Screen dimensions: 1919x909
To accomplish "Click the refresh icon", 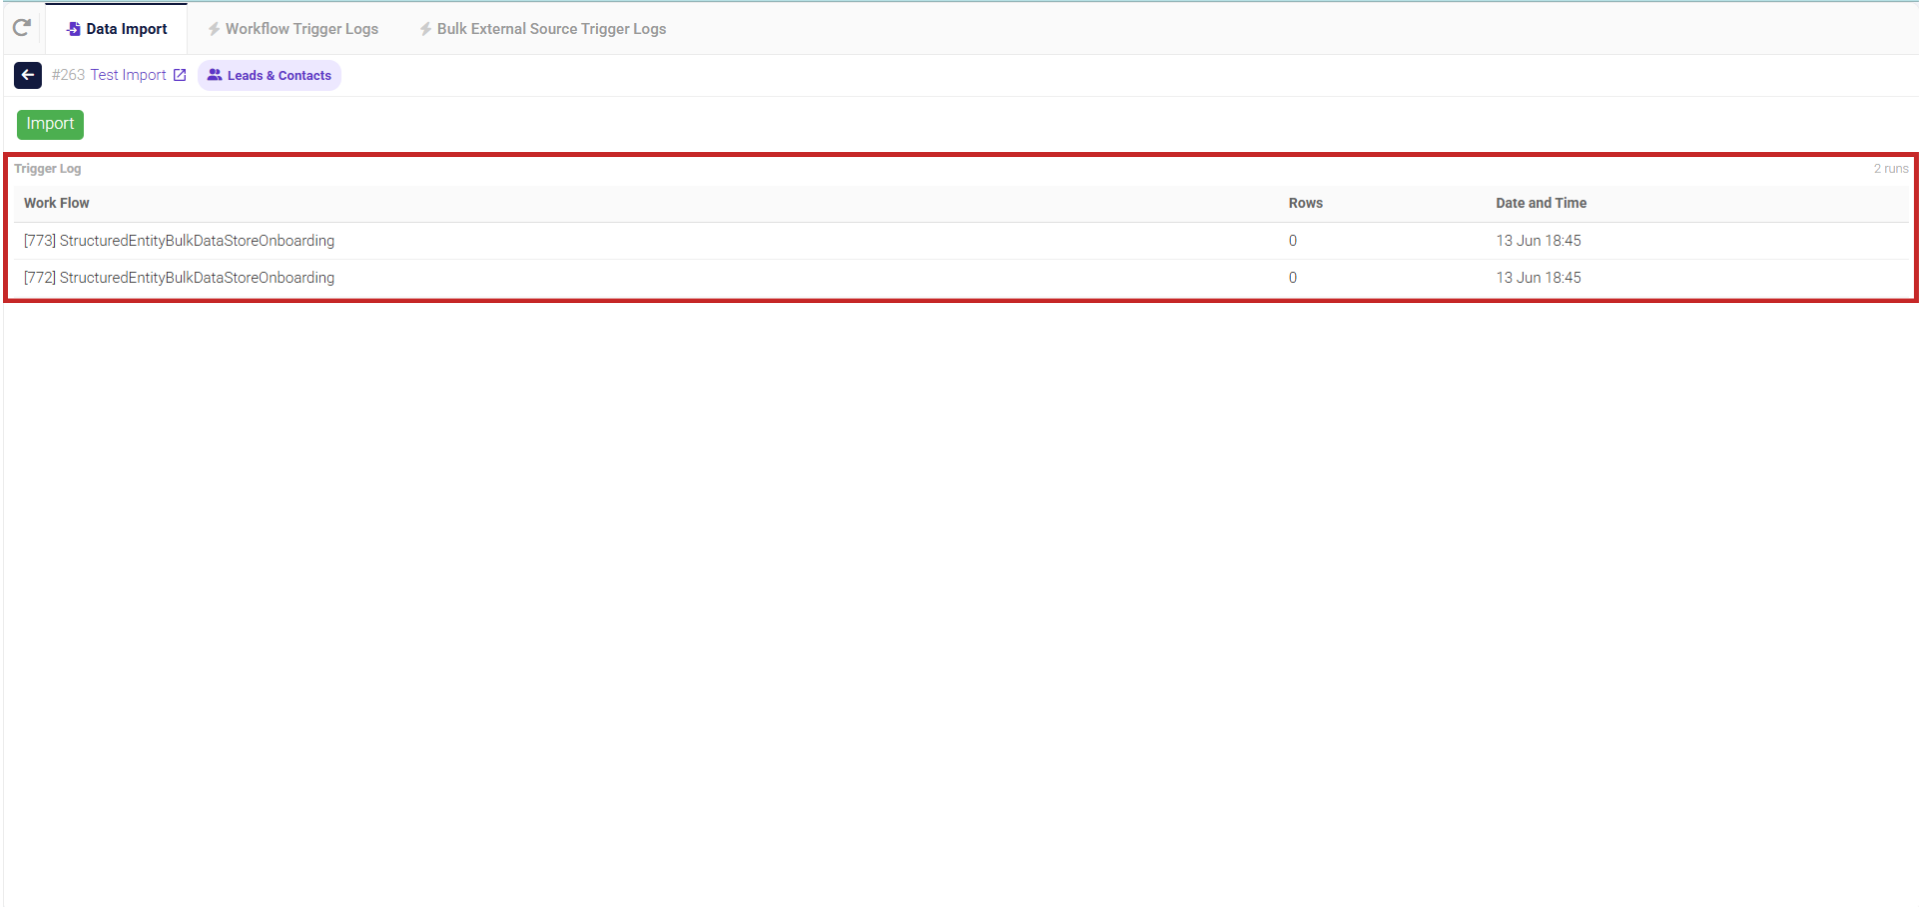I will (21, 28).
